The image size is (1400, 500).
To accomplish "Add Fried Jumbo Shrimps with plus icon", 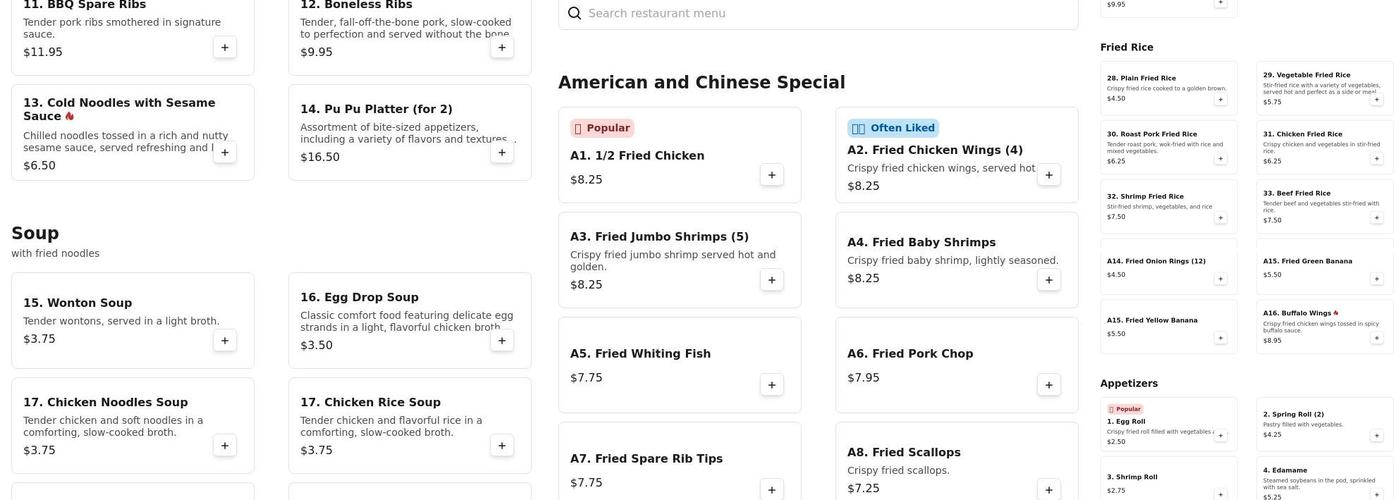I will click(771, 280).
